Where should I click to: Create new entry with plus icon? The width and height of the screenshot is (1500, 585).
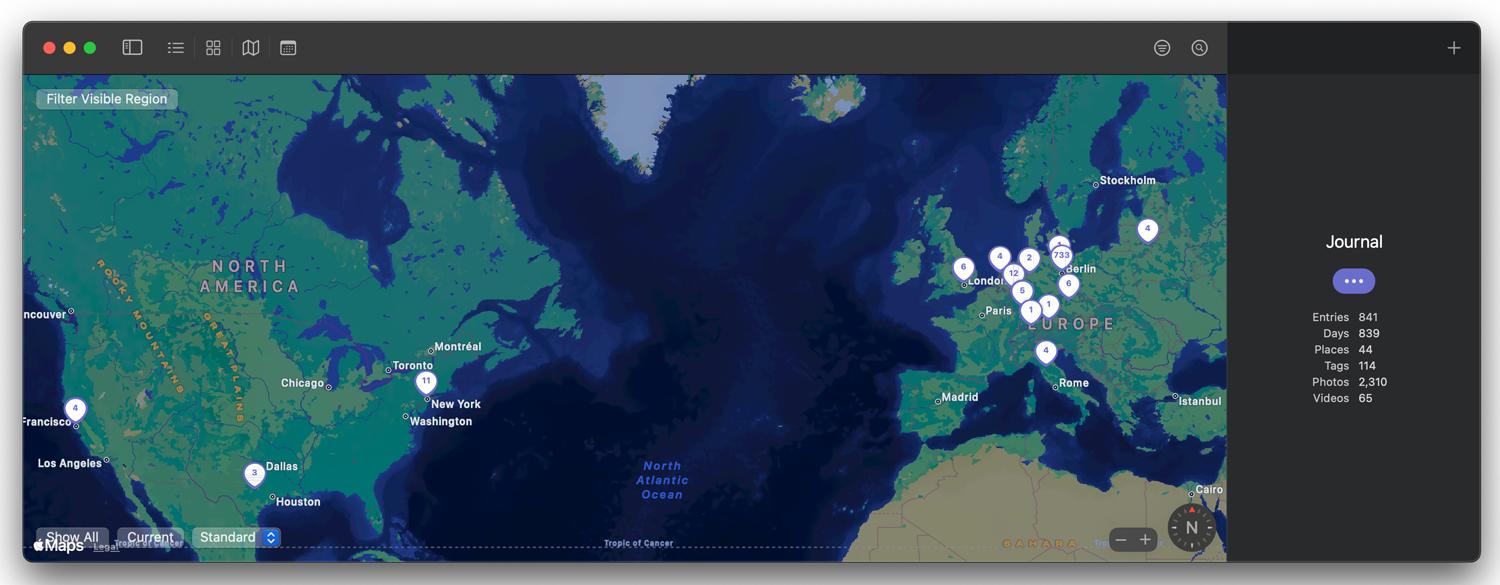tap(1454, 47)
